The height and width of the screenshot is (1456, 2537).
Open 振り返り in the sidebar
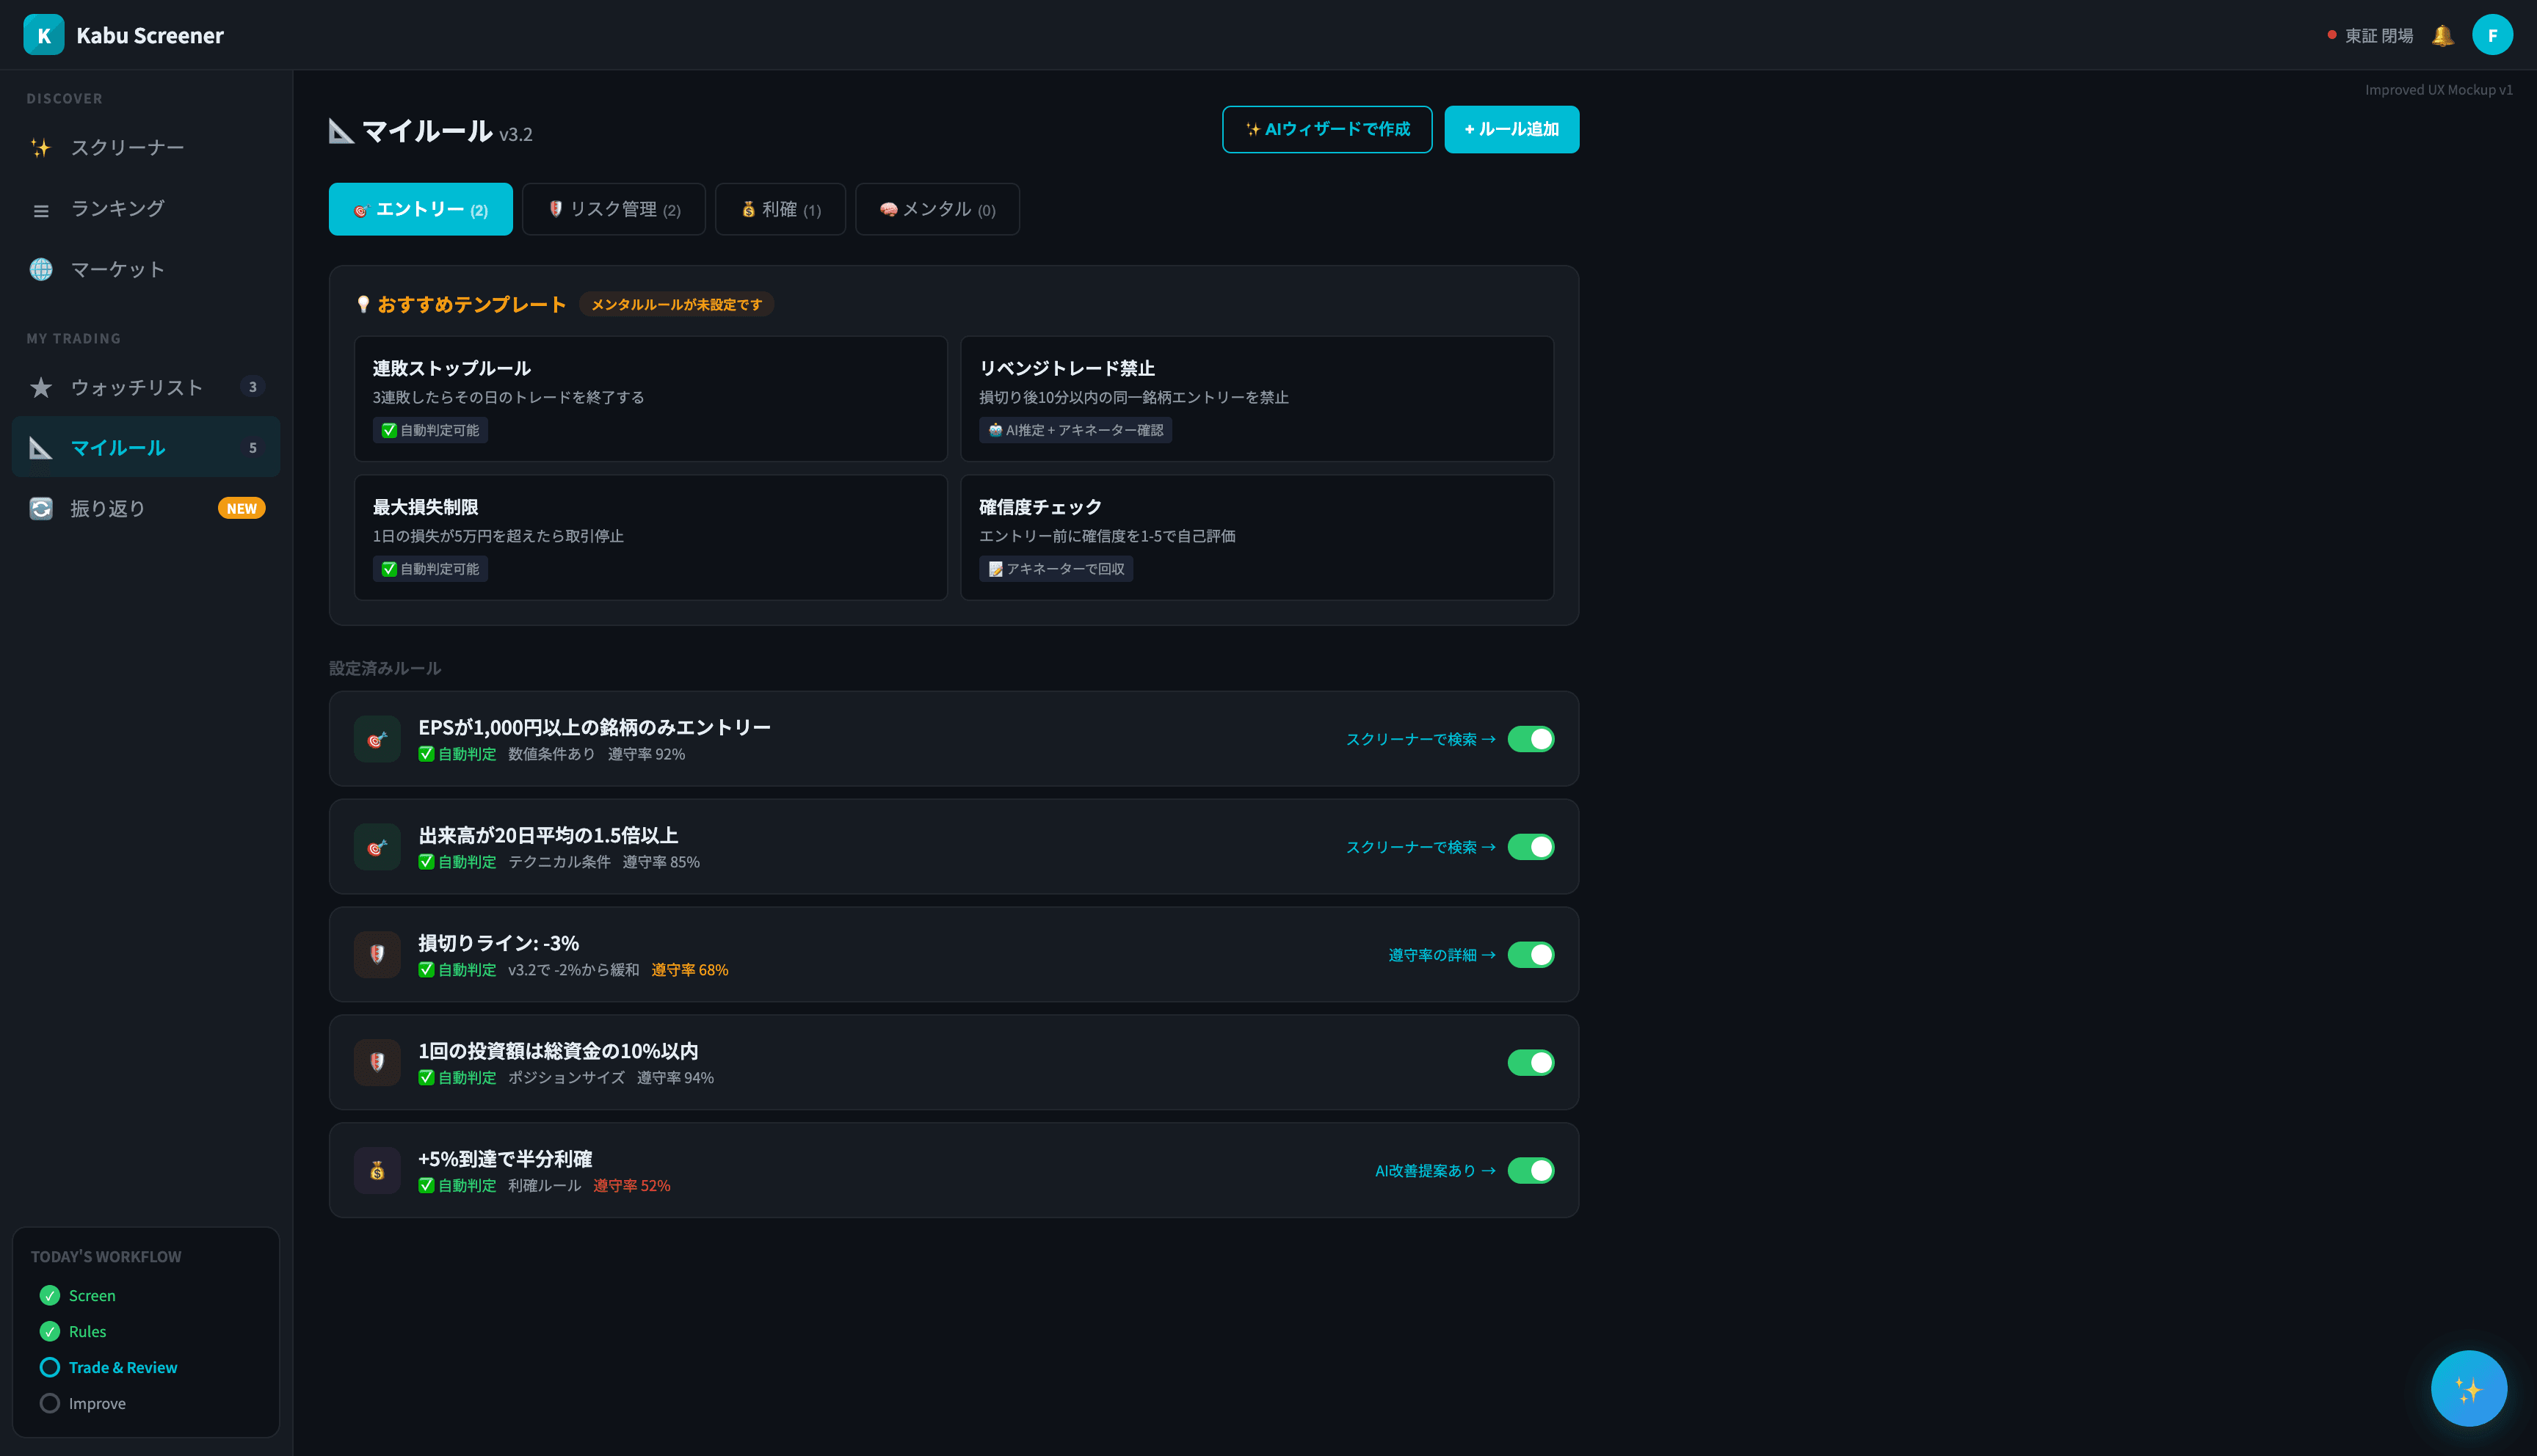point(108,508)
